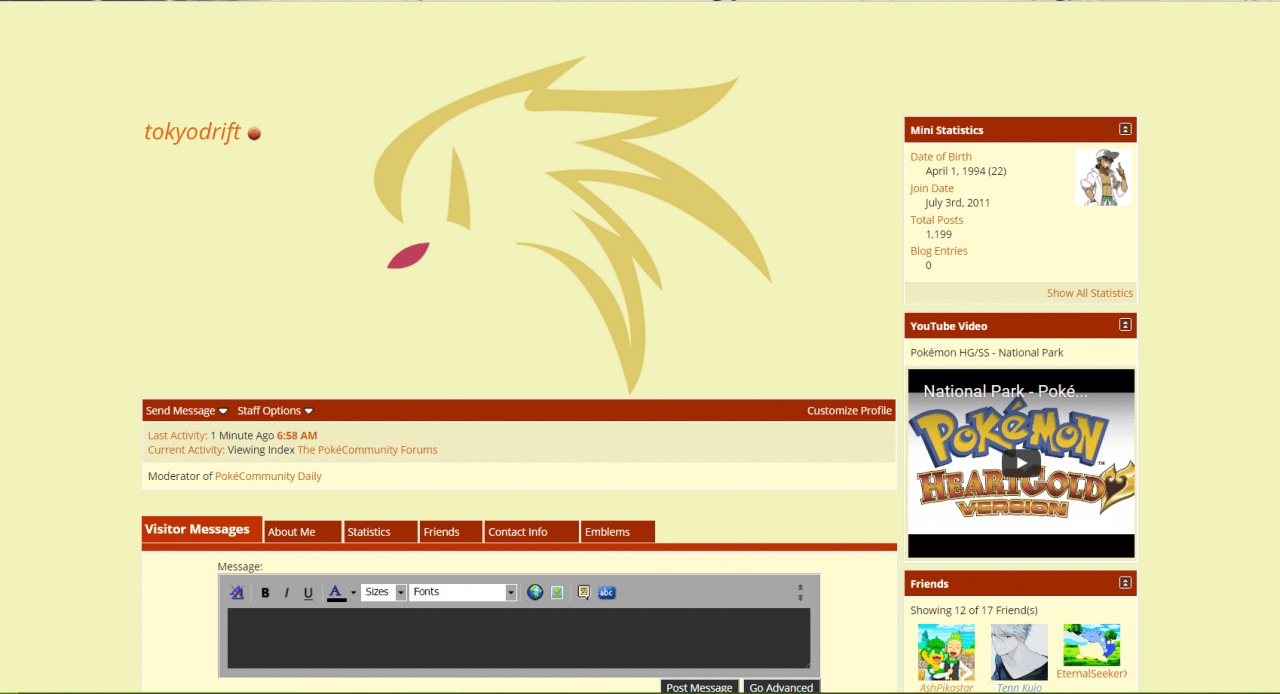Play the National Park YouTube video
1280x694 pixels.
click(1021, 462)
